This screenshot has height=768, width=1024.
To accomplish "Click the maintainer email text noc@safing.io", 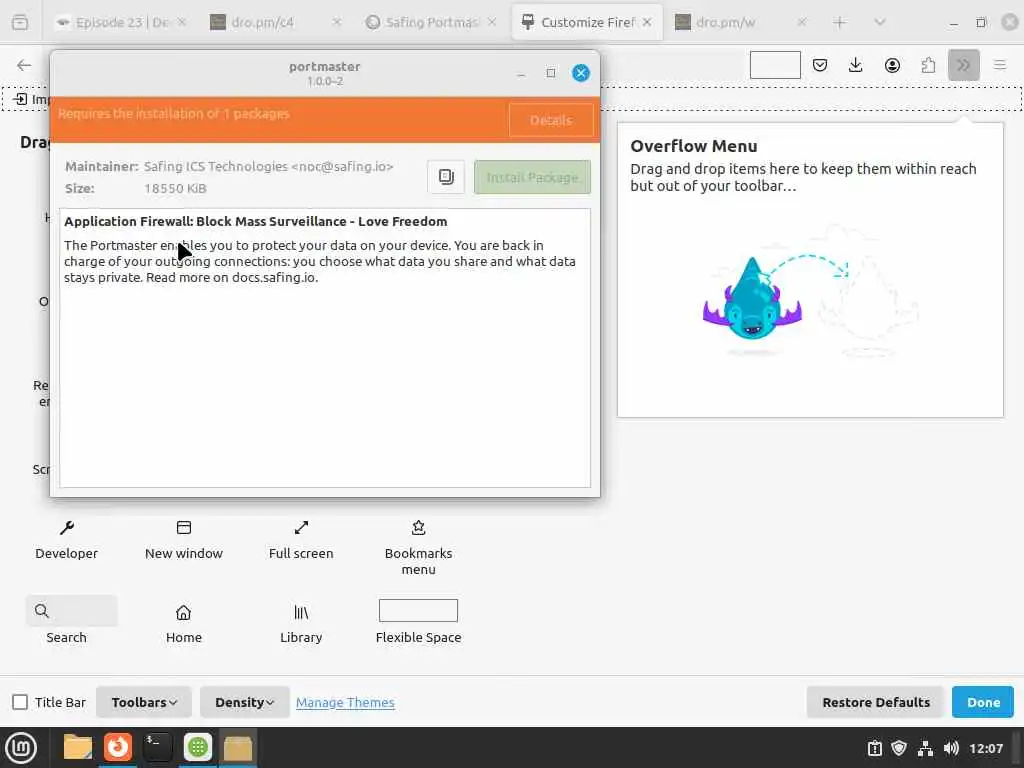I will click(x=342, y=167).
